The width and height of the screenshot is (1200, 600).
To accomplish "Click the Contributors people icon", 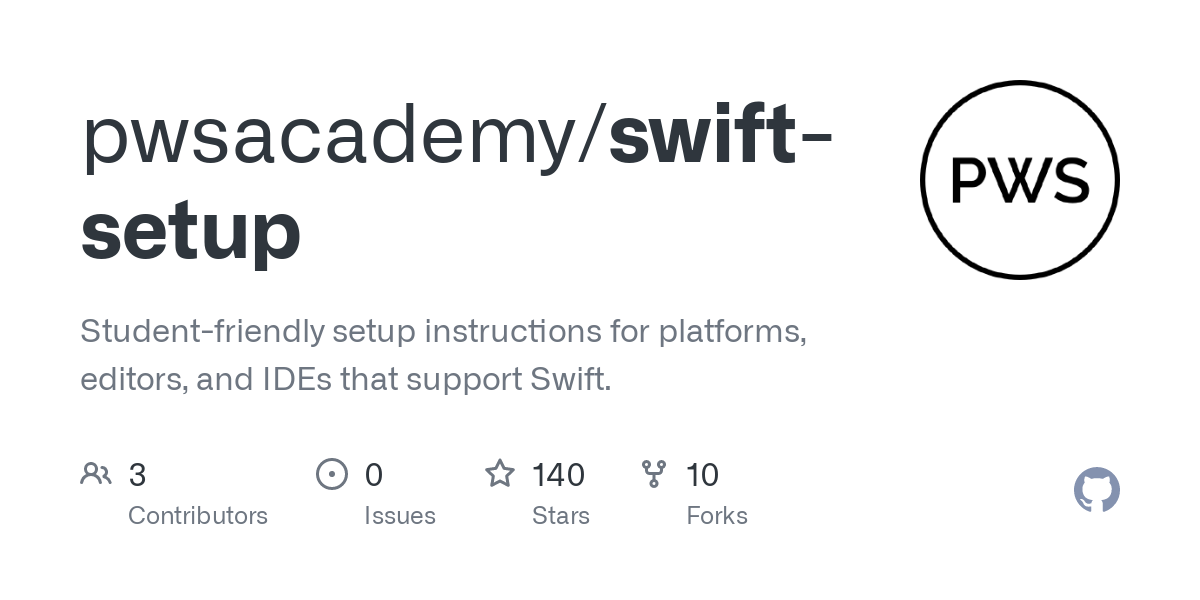I will click(96, 474).
